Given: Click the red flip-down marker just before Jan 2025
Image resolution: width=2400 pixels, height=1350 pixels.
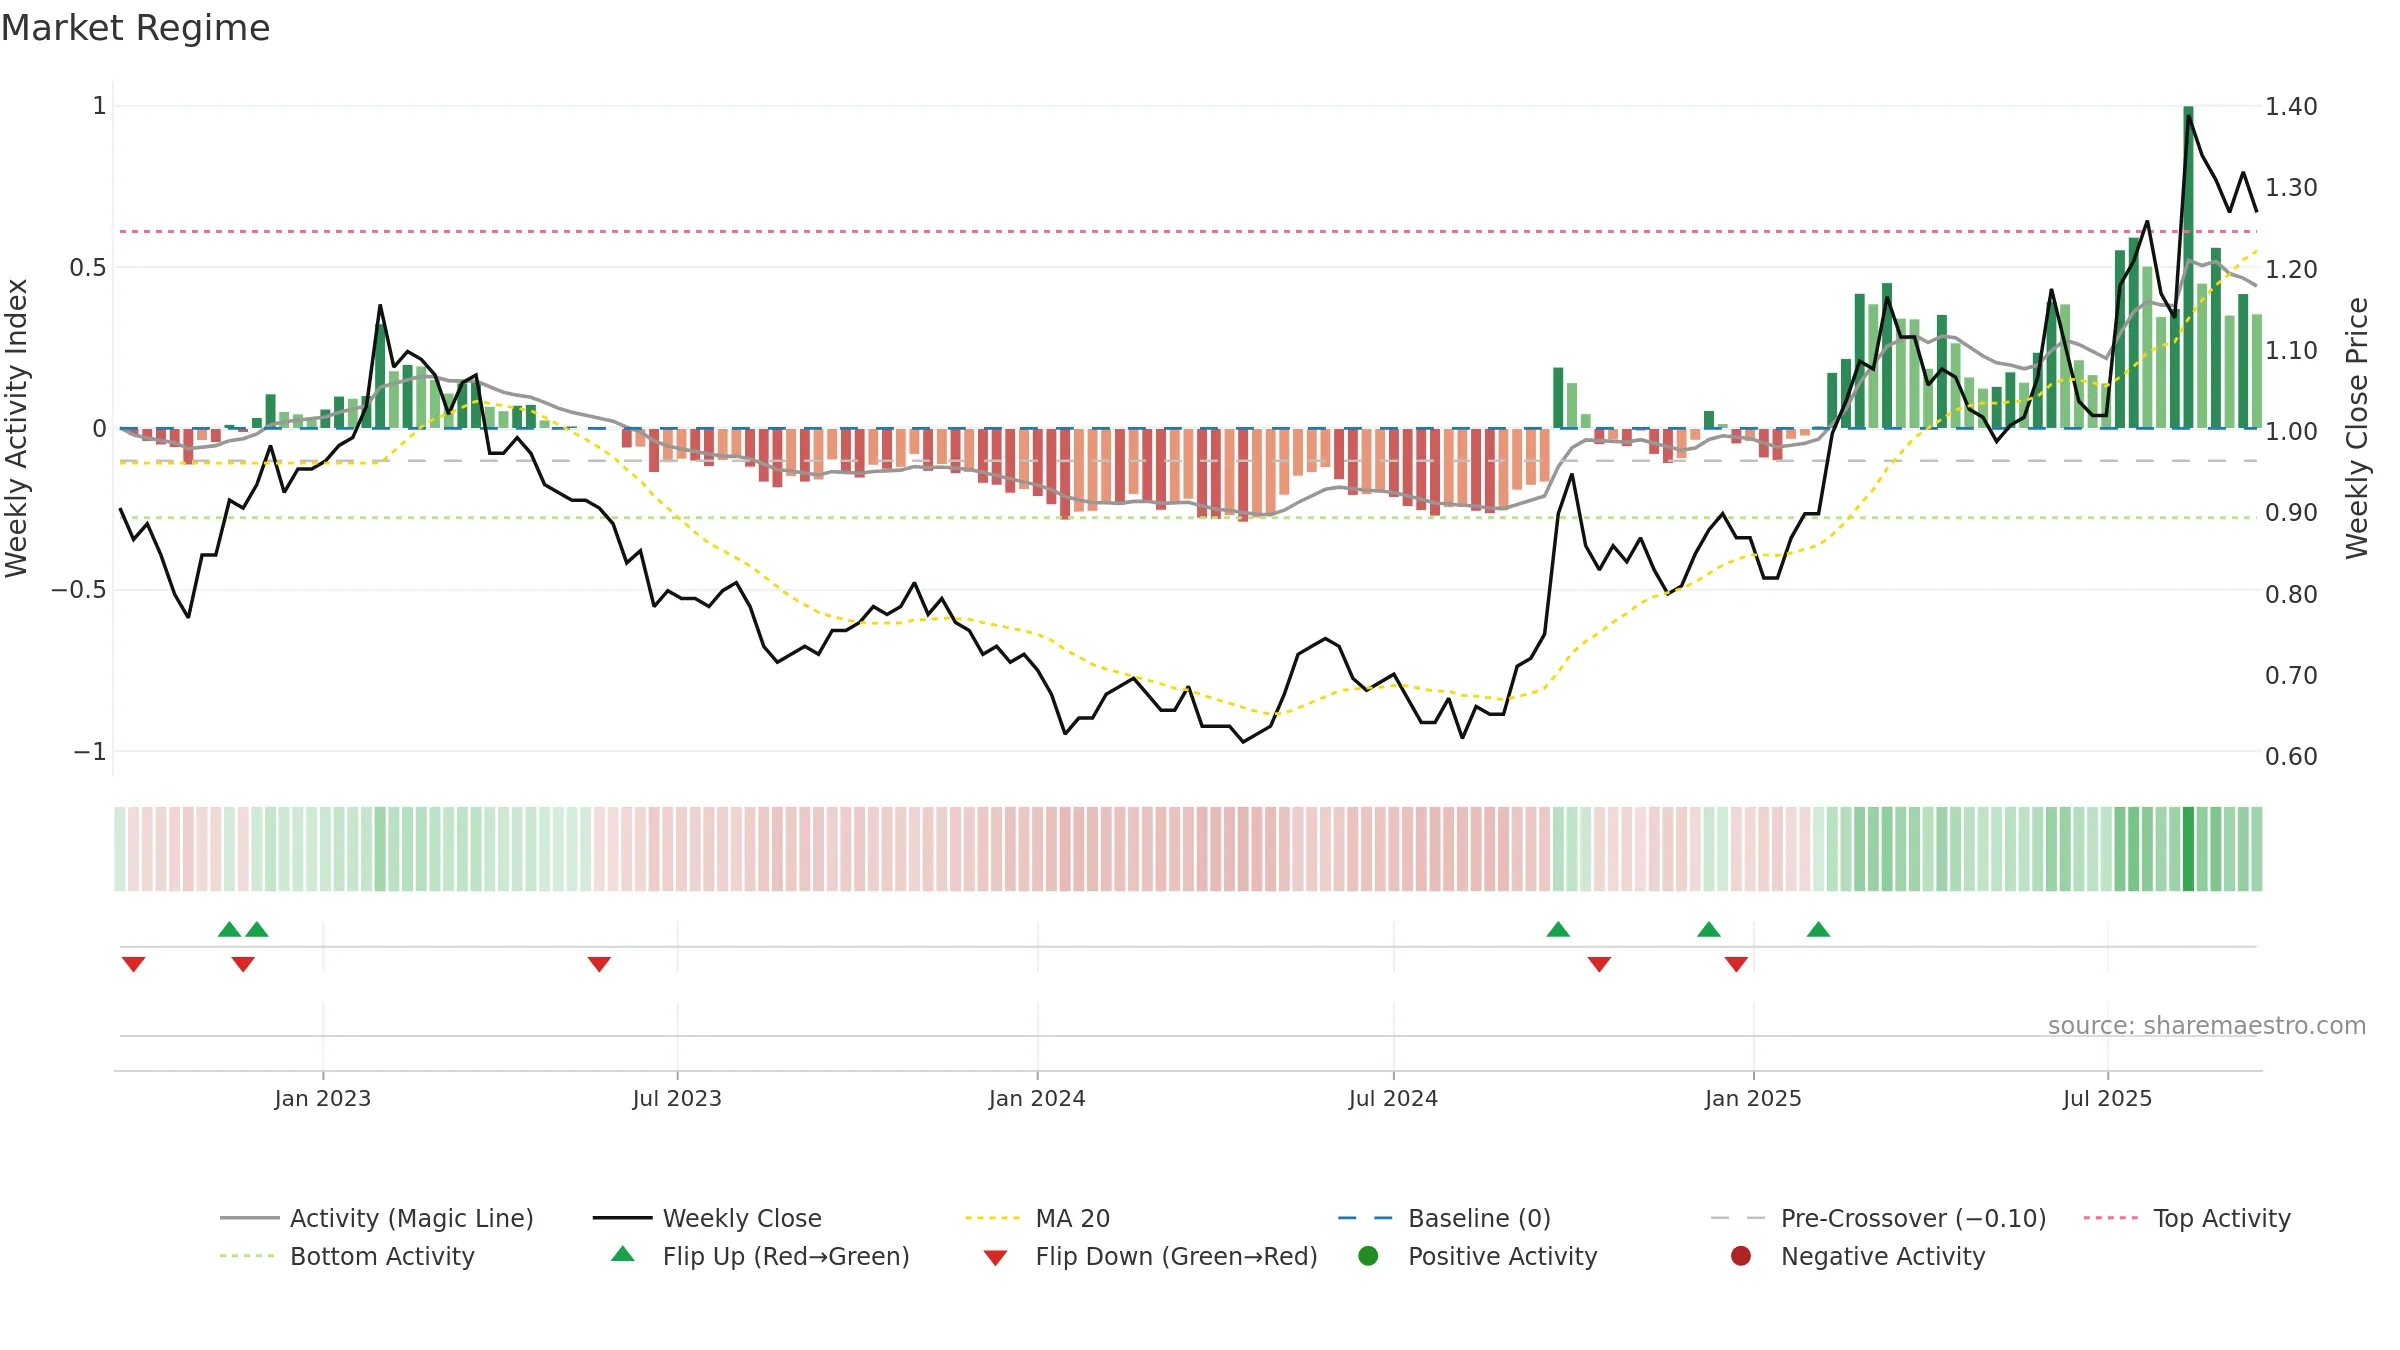Looking at the screenshot, I should pyautogui.click(x=1736, y=964).
